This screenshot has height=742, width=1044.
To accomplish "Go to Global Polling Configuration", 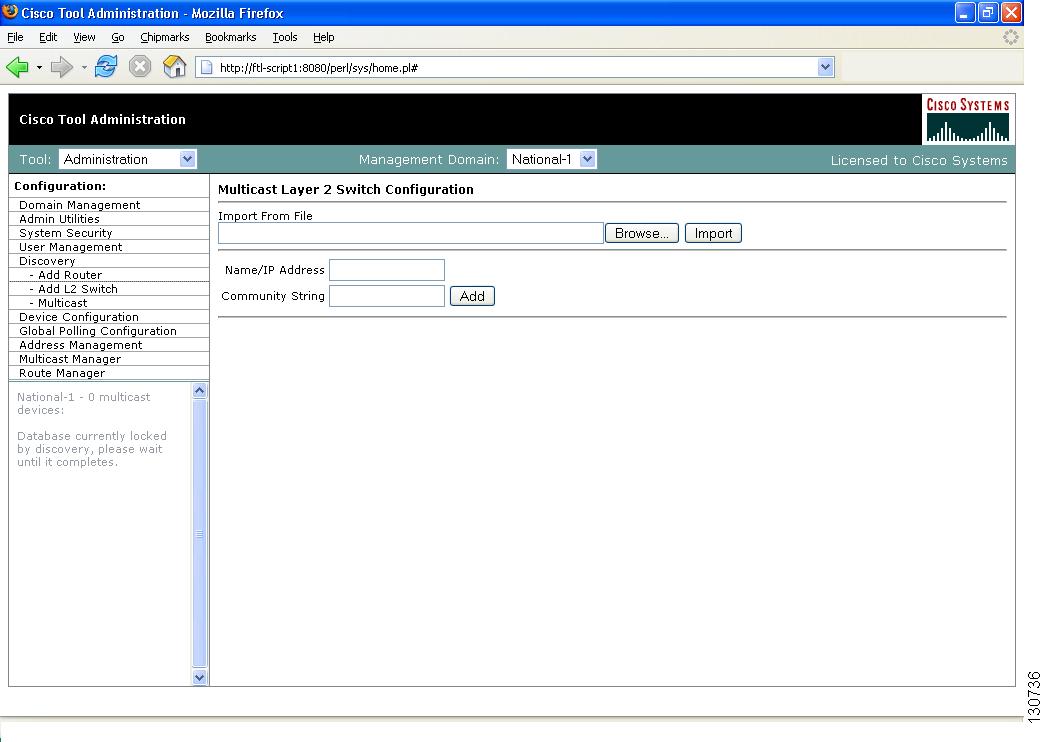I will click(x=98, y=331).
